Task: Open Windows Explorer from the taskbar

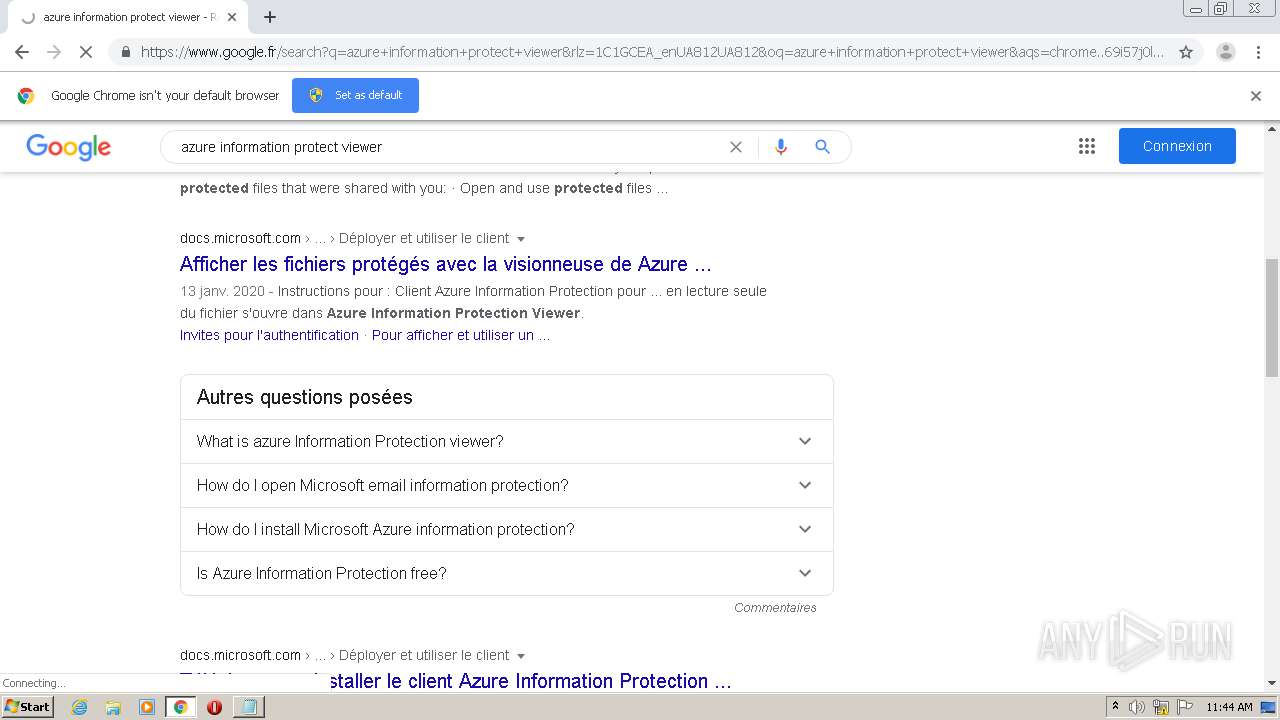Action: (113, 707)
